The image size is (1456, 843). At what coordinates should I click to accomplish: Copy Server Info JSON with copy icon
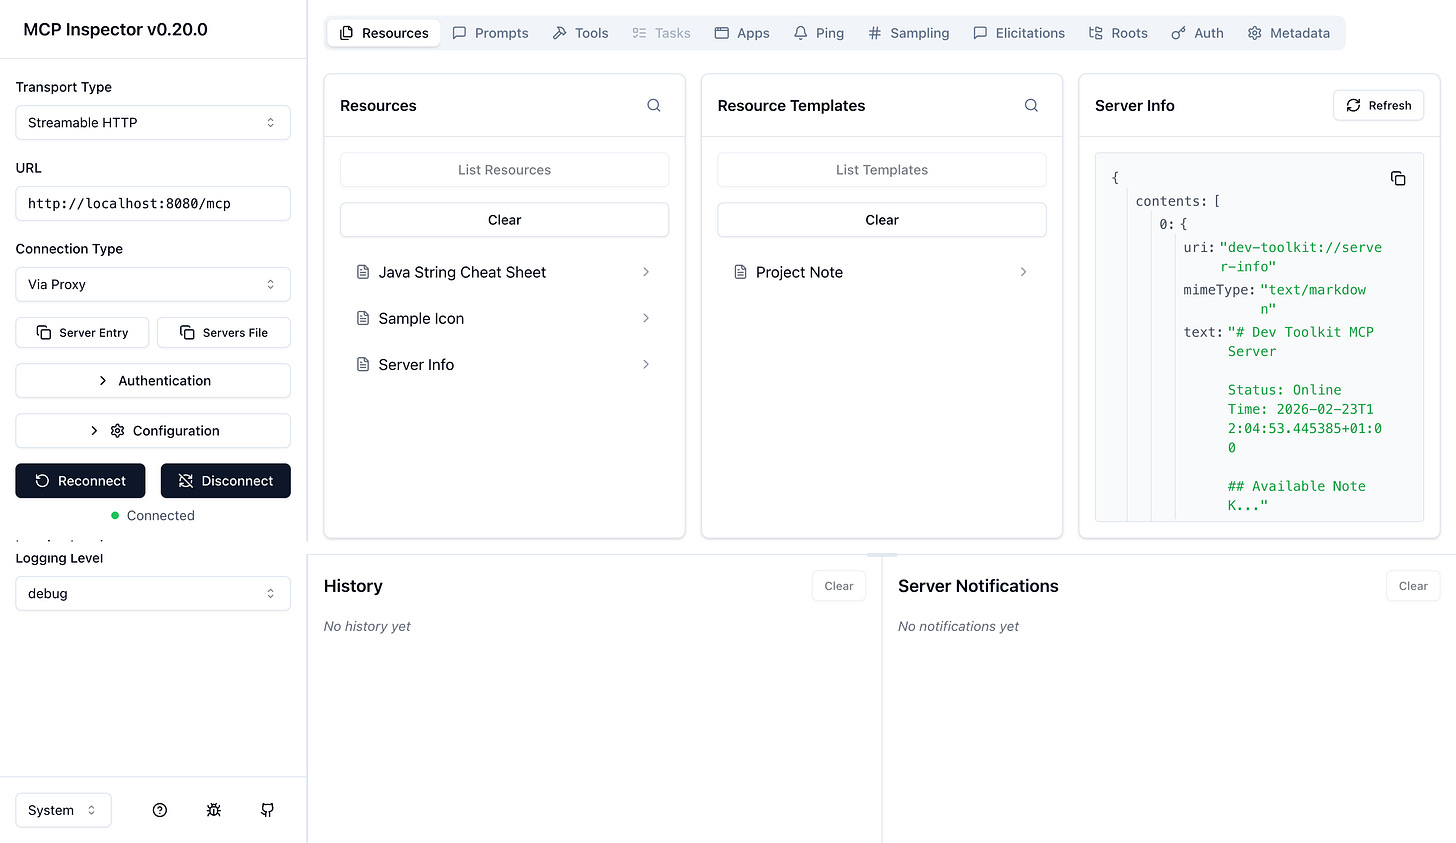click(x=1398, y=178)
